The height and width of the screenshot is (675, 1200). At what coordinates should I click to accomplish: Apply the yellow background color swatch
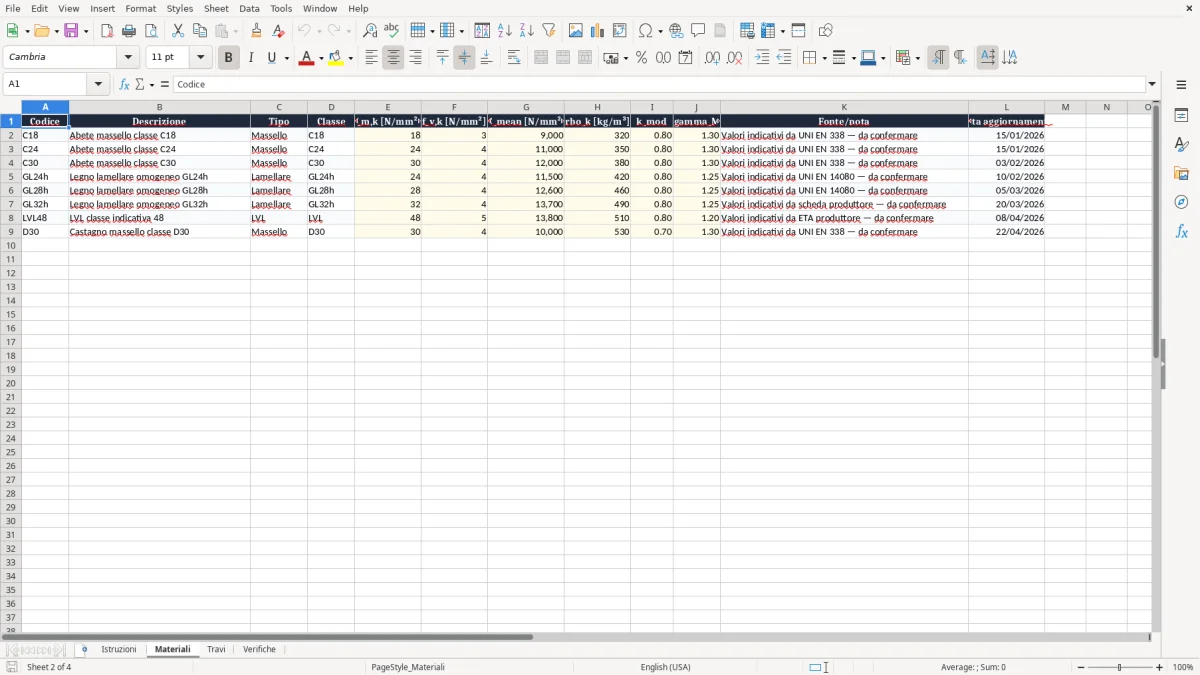pos(336,58)
